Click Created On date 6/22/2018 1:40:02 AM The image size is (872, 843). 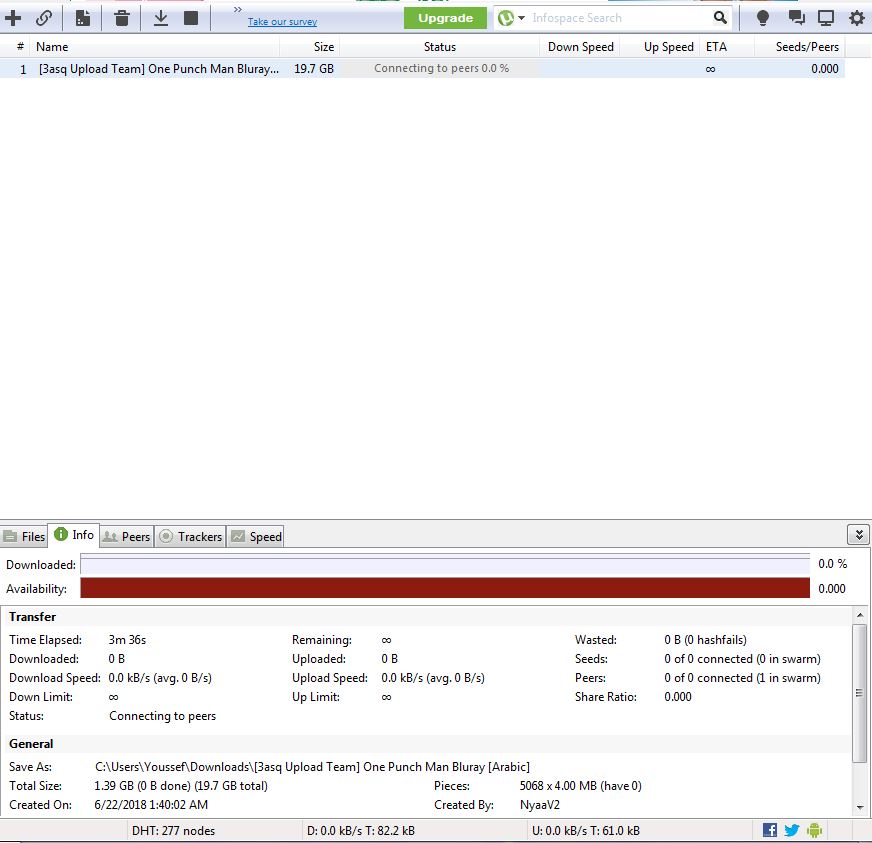(151, 805)
